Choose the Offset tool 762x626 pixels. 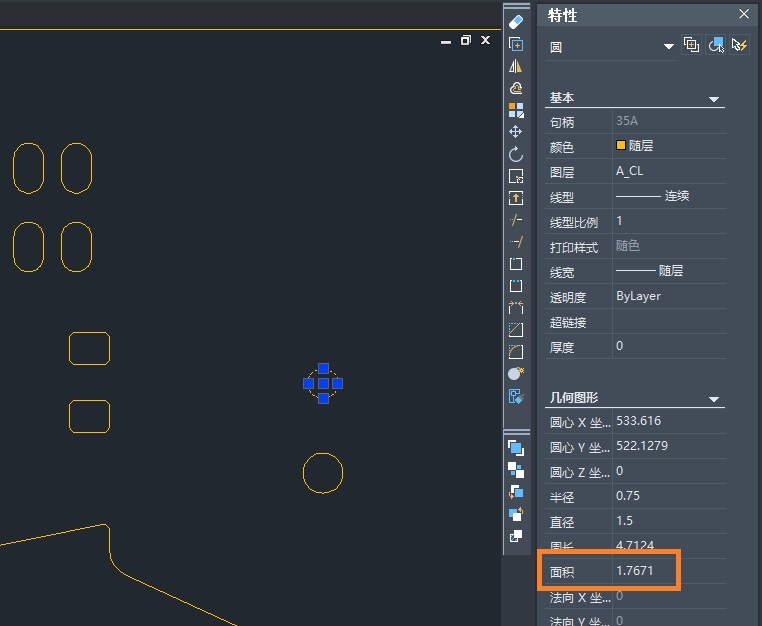point(516,88)
